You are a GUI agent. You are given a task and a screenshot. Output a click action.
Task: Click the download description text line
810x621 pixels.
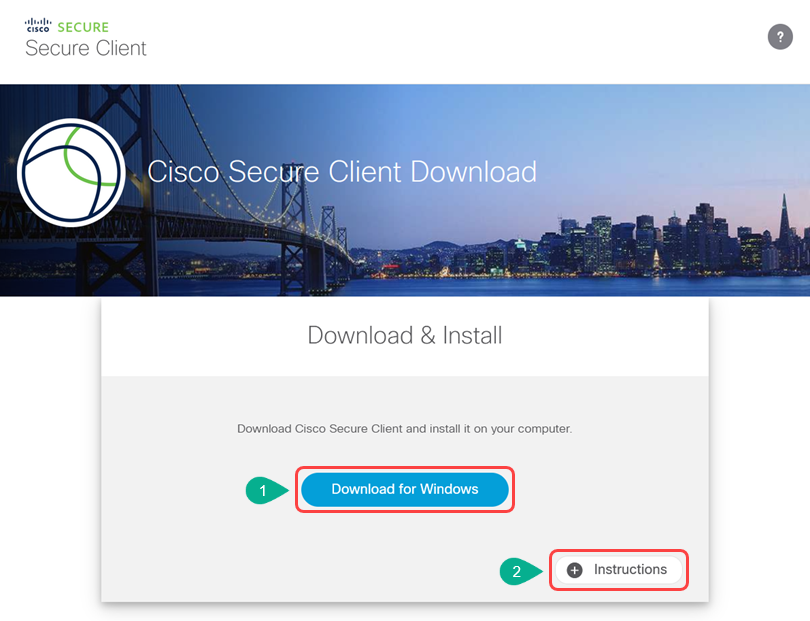tap(404, 429)
